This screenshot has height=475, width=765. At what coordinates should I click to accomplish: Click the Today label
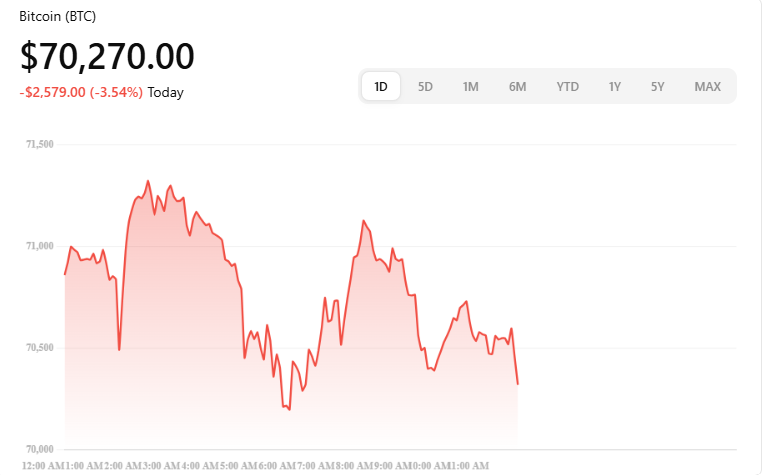(166, 92)
